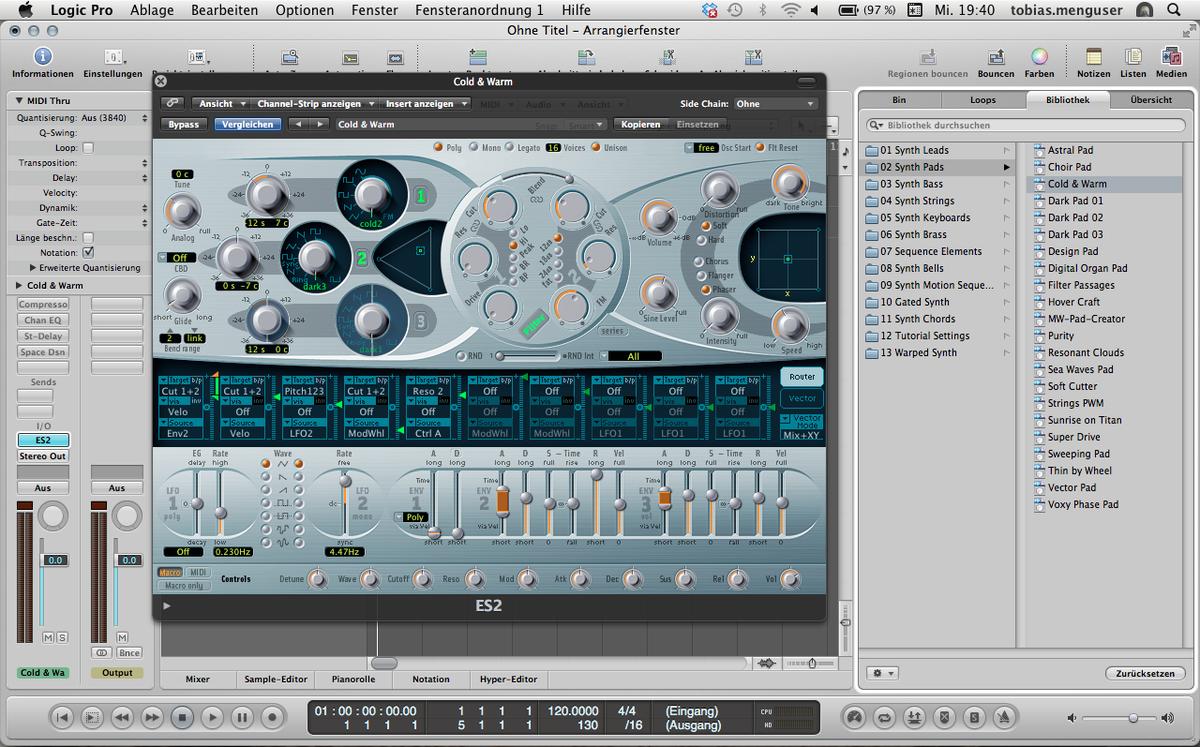
Task: Toggle the Notation checkbox
Action: (x=88, y=253)
